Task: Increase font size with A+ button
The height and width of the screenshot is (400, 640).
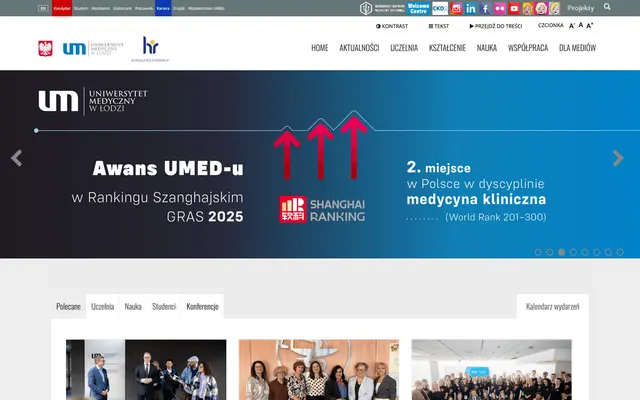Action: tap(589, 26)
